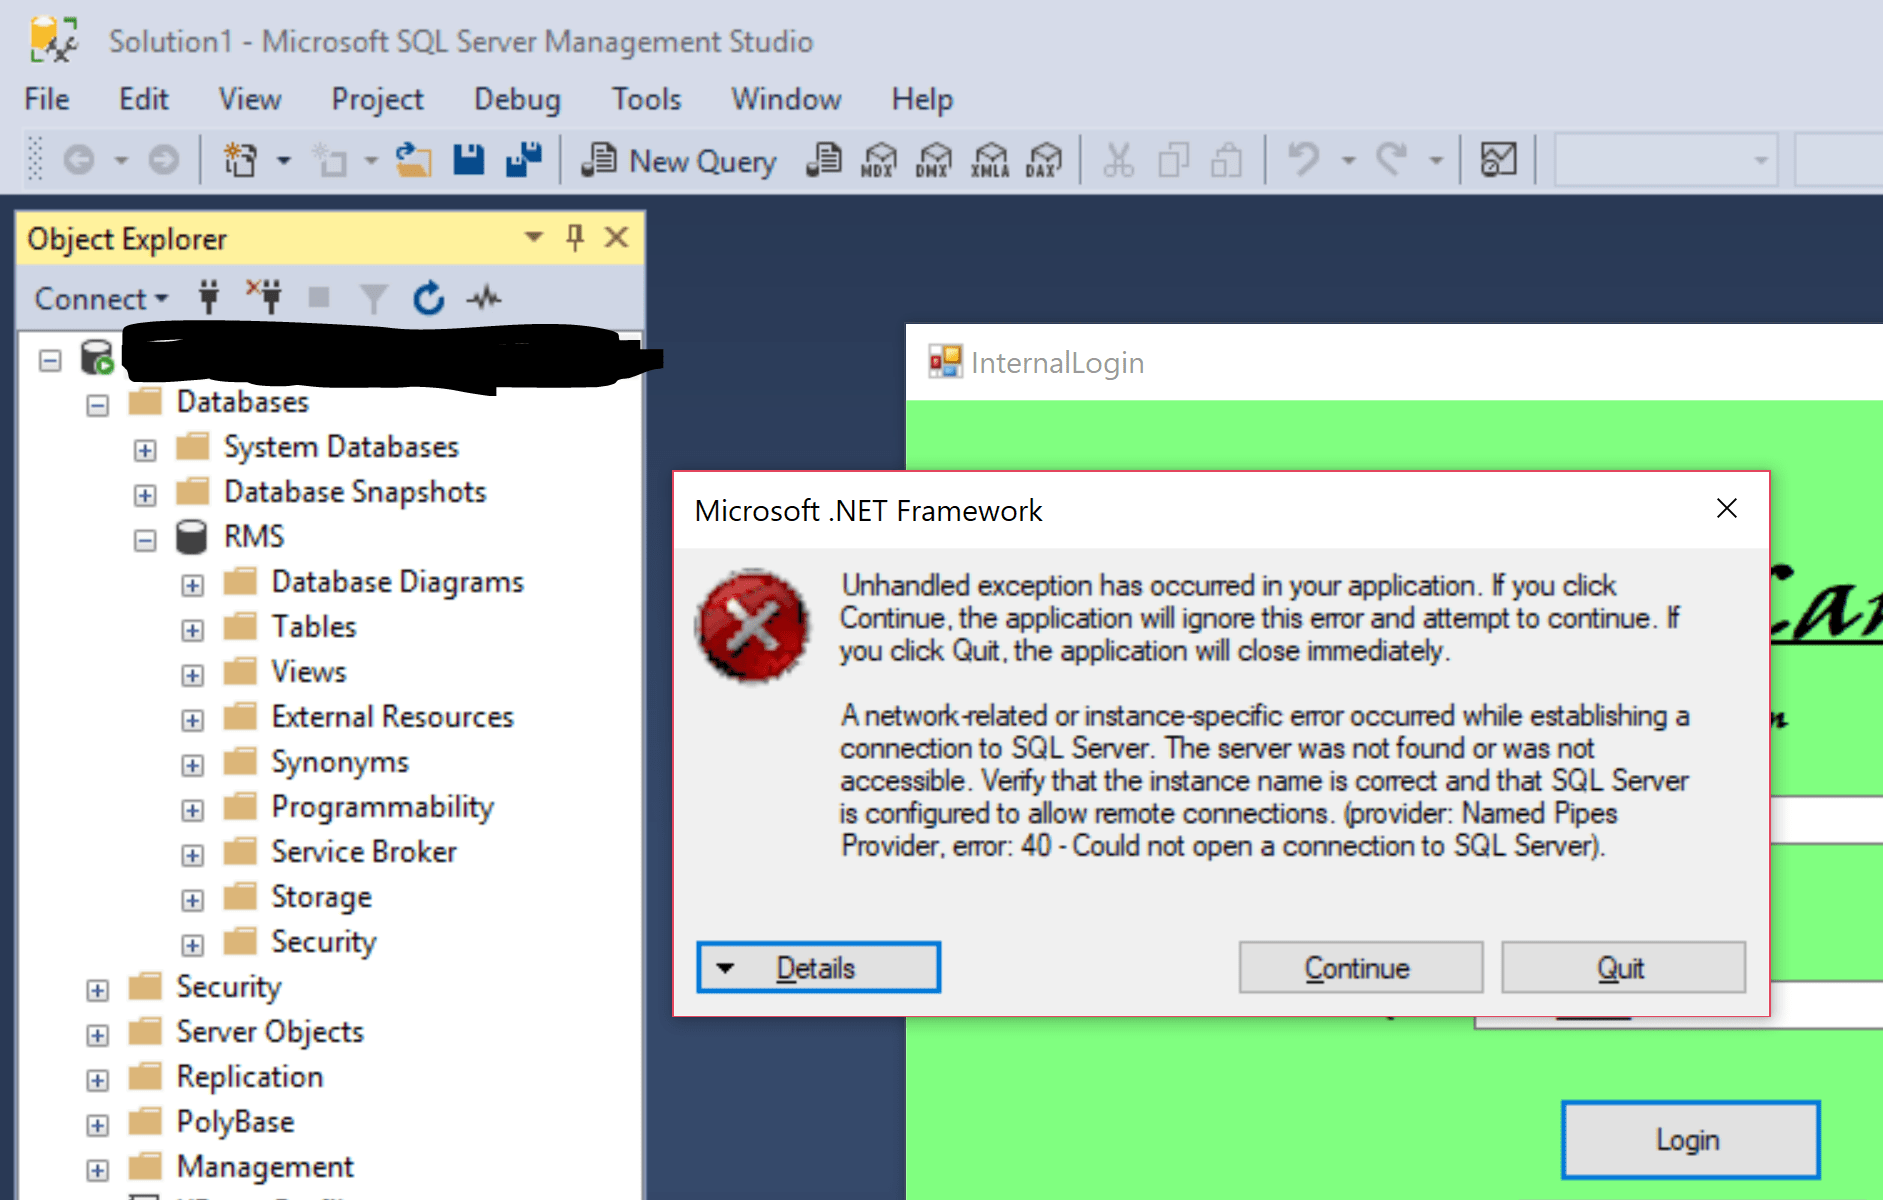Expand the Server Objects node
The height and width of the screenshot is (1200, 1883).
[97, 1035]
